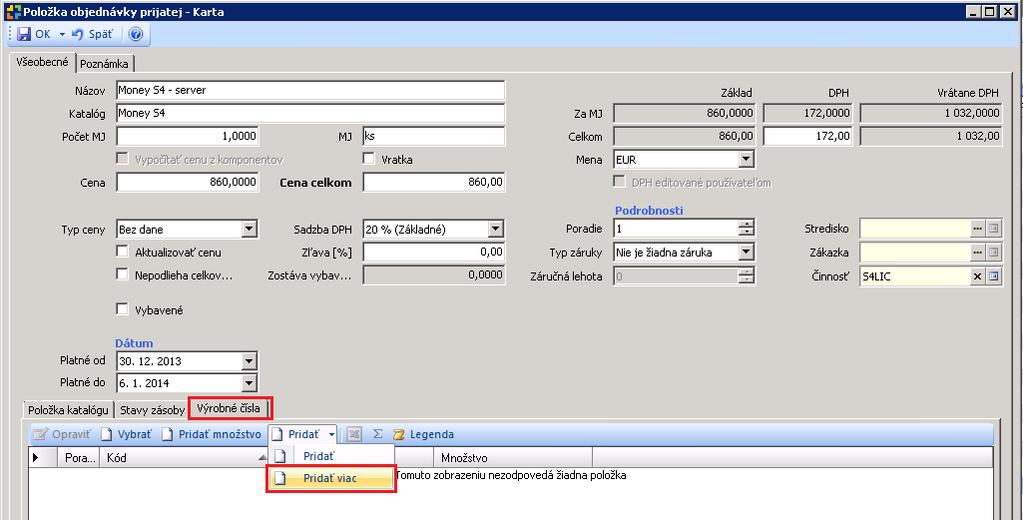This screenshot has width=1023, height=520.
Task: Click the Poradie number field
Action: [676, 229]
